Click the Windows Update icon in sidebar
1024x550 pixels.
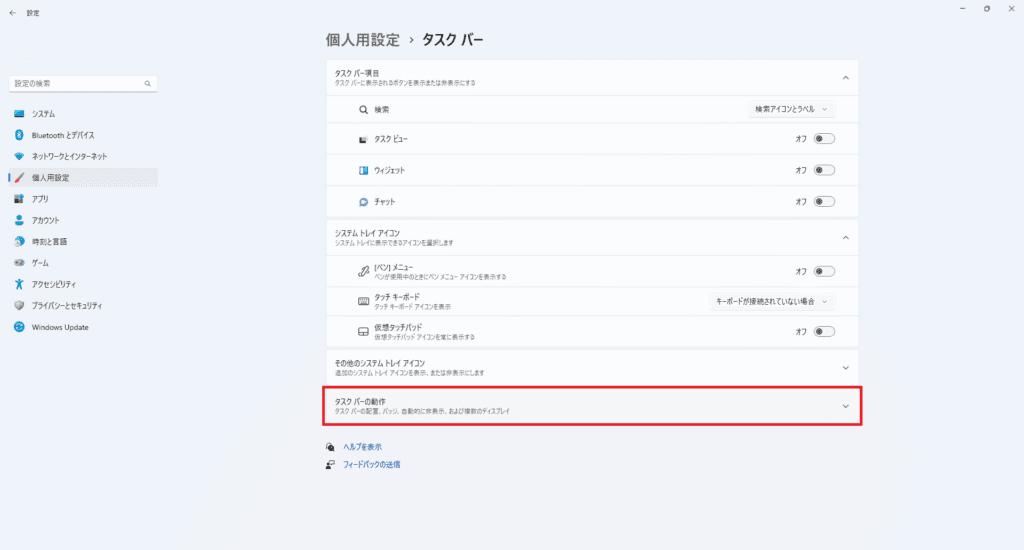(19, 327)
